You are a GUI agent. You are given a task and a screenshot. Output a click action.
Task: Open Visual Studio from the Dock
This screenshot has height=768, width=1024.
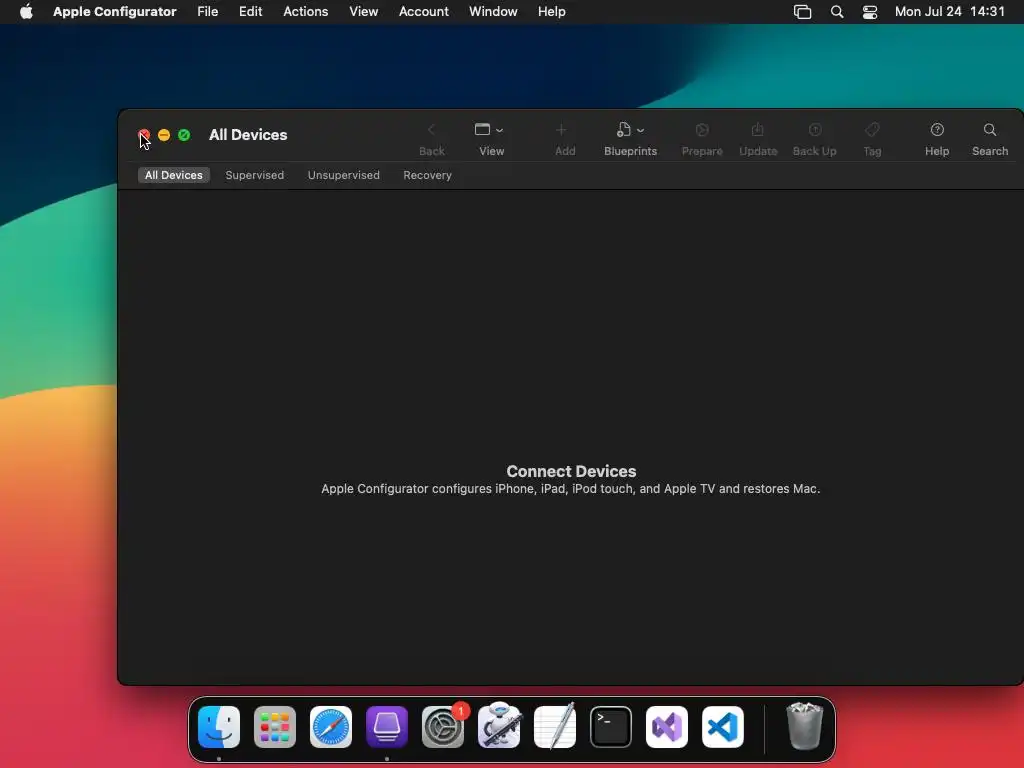[x=667, y=727]
